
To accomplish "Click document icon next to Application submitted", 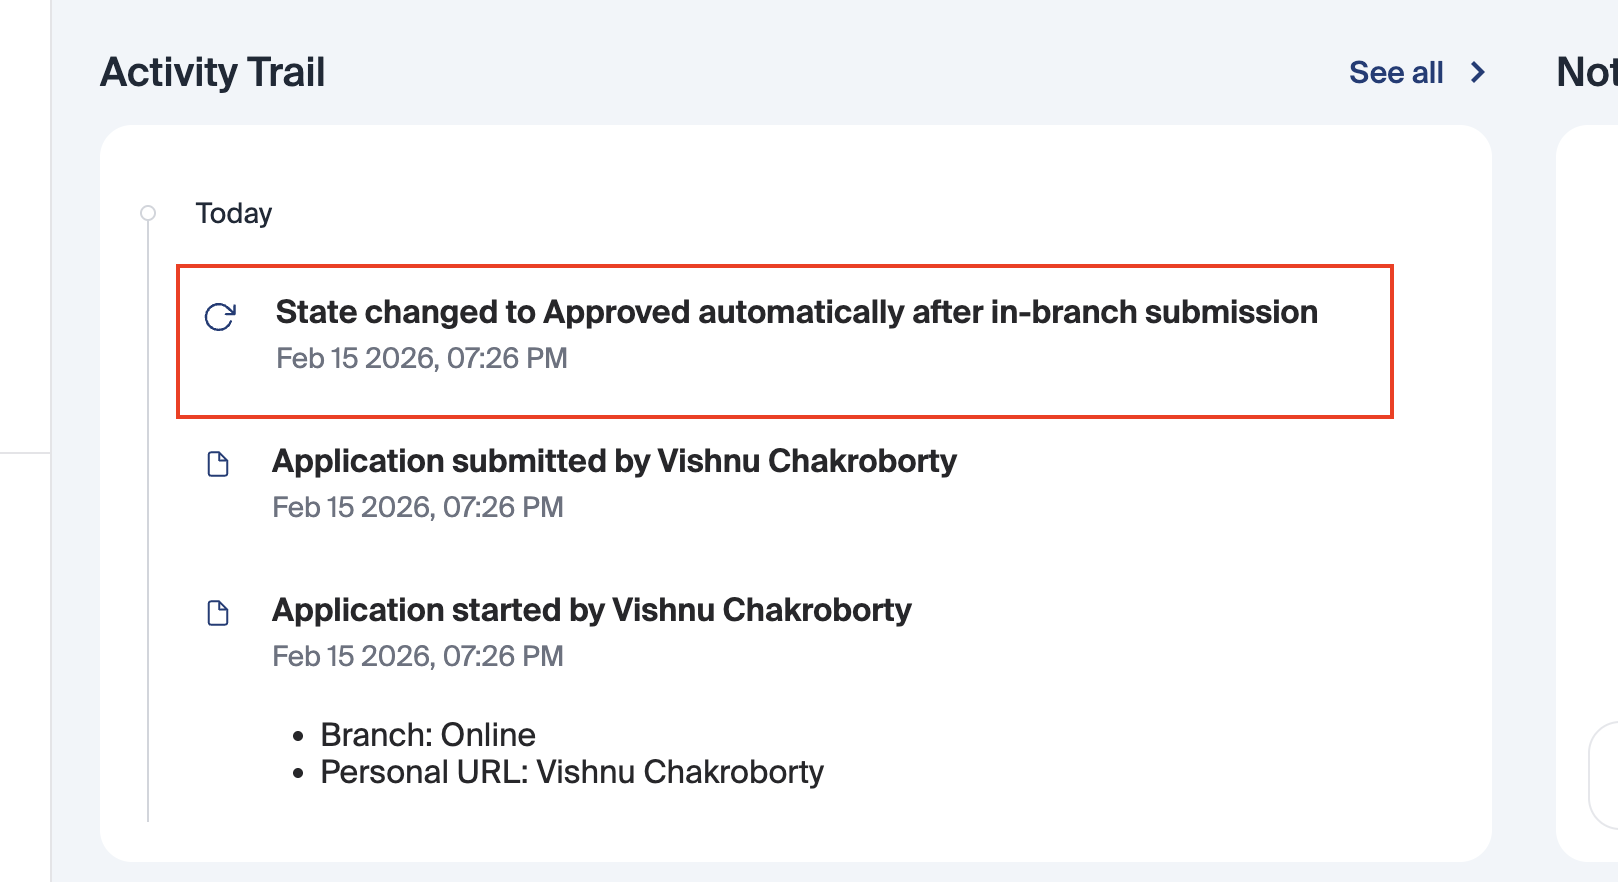I will [x=218, y=464].
